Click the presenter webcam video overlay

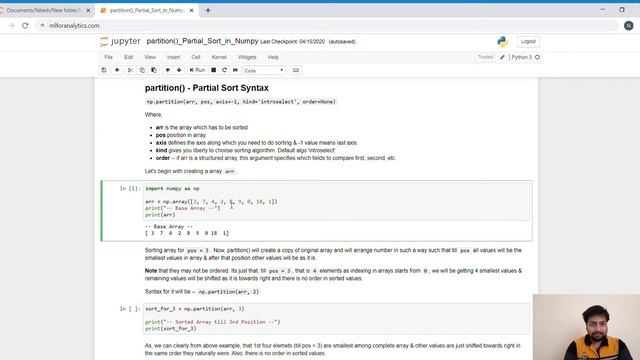(x=586, y=327)
